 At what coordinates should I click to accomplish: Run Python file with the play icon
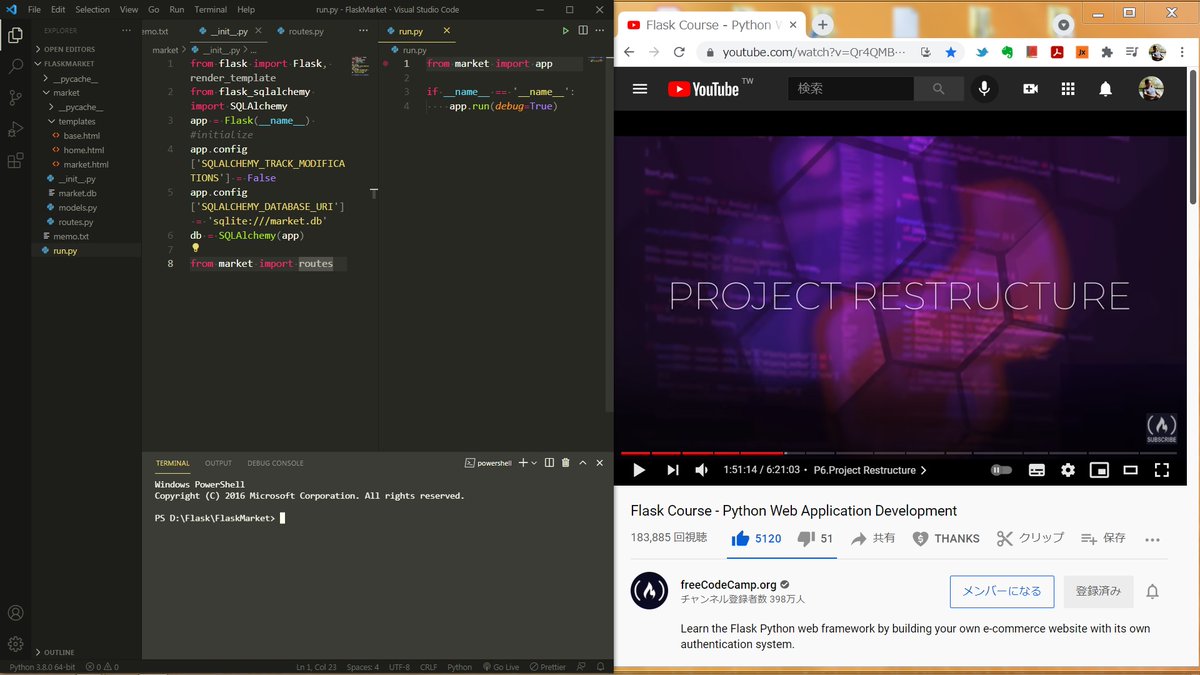(x=565, y=31)
